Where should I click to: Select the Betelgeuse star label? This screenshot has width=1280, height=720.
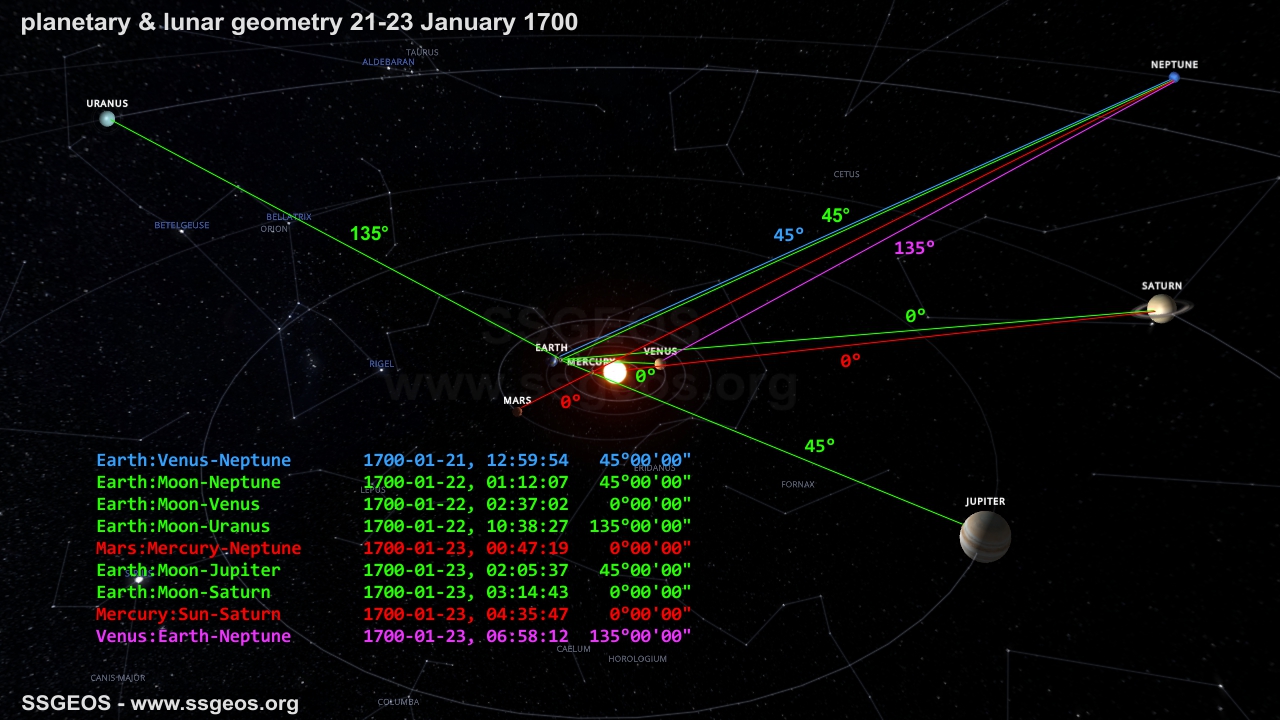[x=182, y=226]
